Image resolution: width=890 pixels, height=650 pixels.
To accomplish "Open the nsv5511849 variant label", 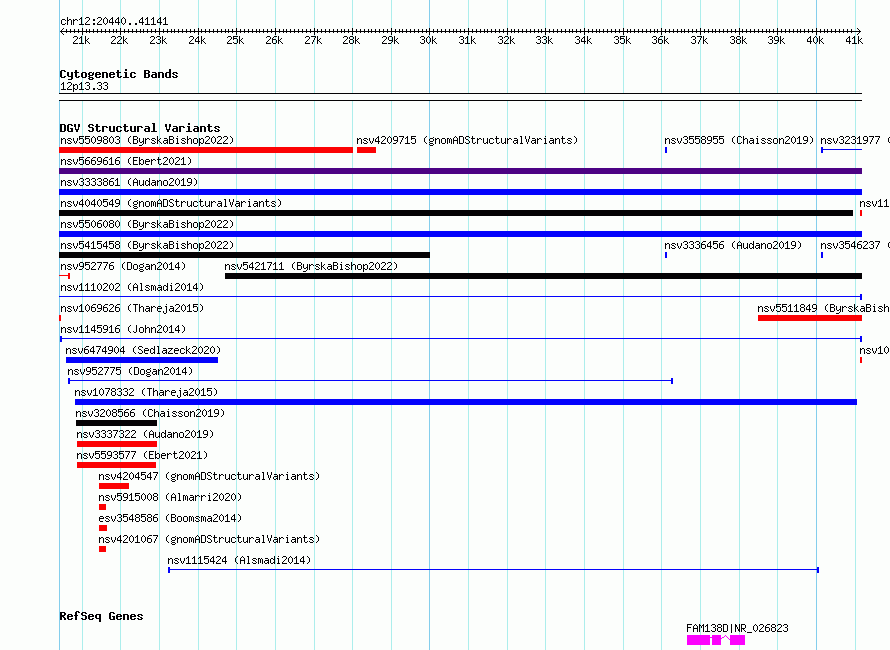I will coord(823,308).
